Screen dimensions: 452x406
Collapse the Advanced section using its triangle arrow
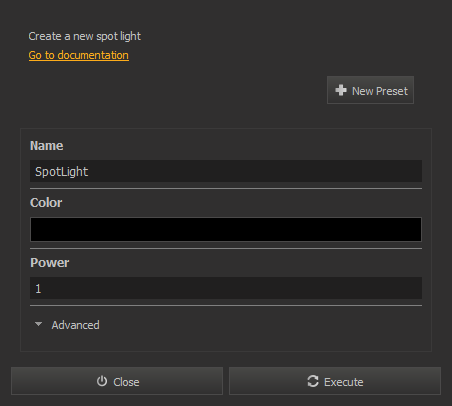(x=39, y=324)
